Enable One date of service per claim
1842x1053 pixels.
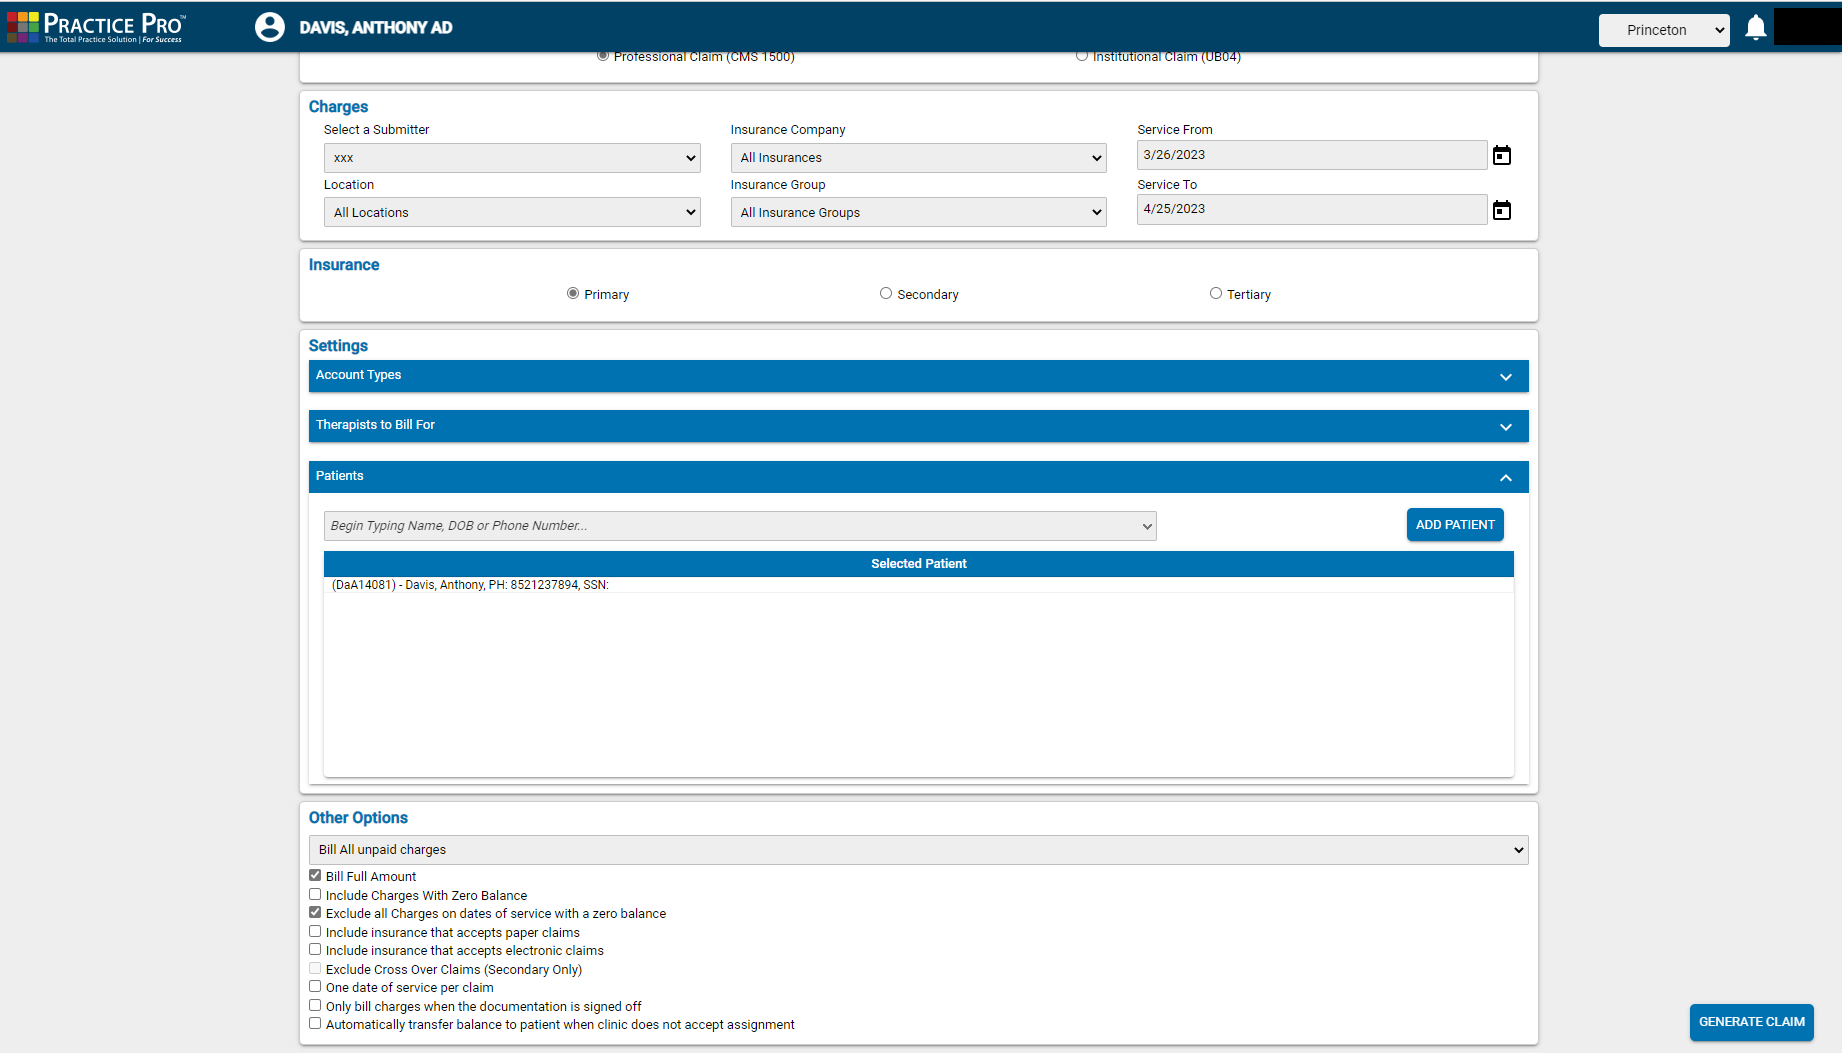click(x=315, y=986)
